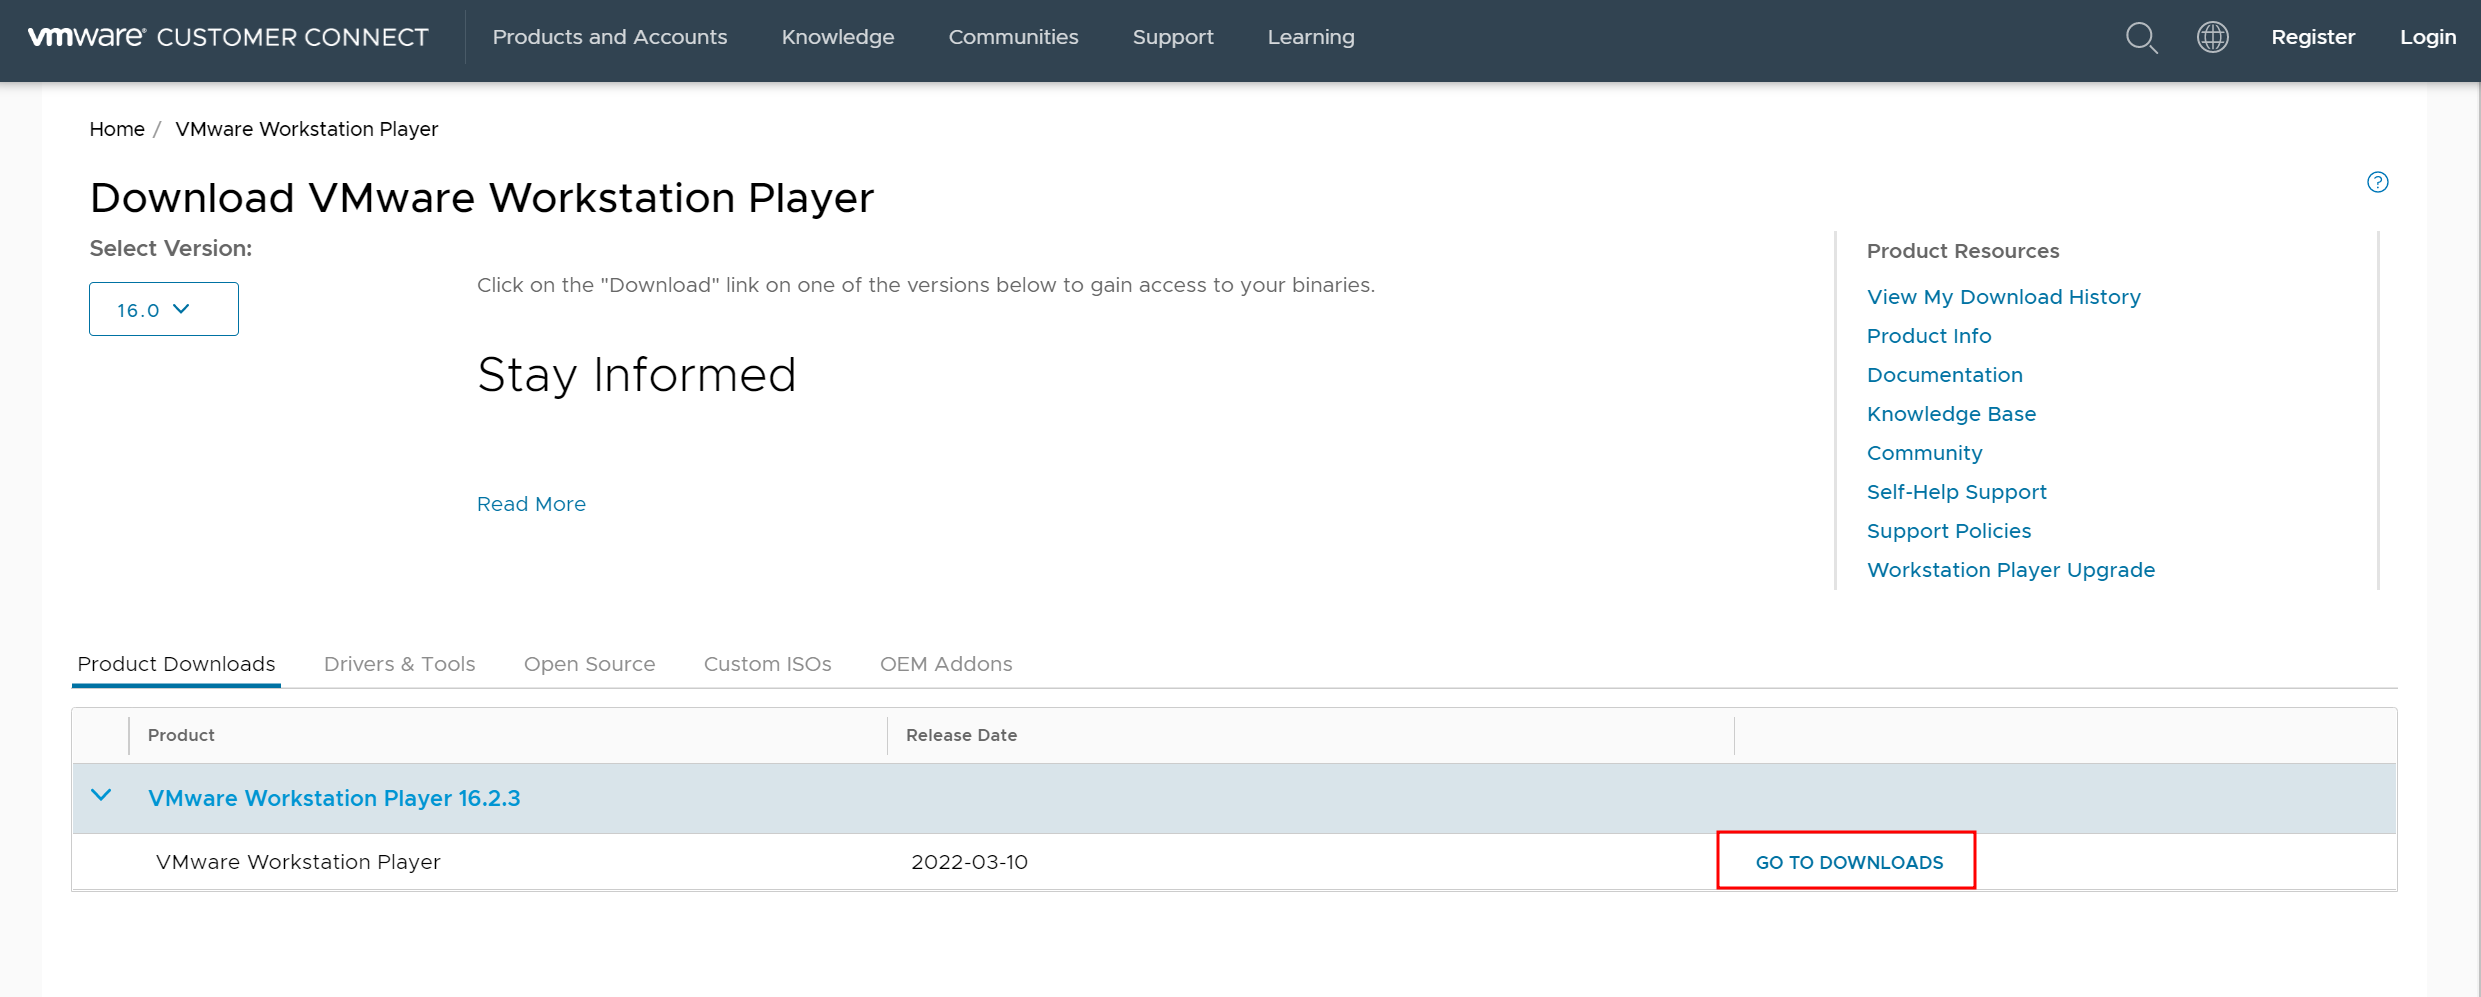Screen dimensions: 2481x997
Task: Click the VMware Workstation Player product cell
Action: (x=298, y=862)
